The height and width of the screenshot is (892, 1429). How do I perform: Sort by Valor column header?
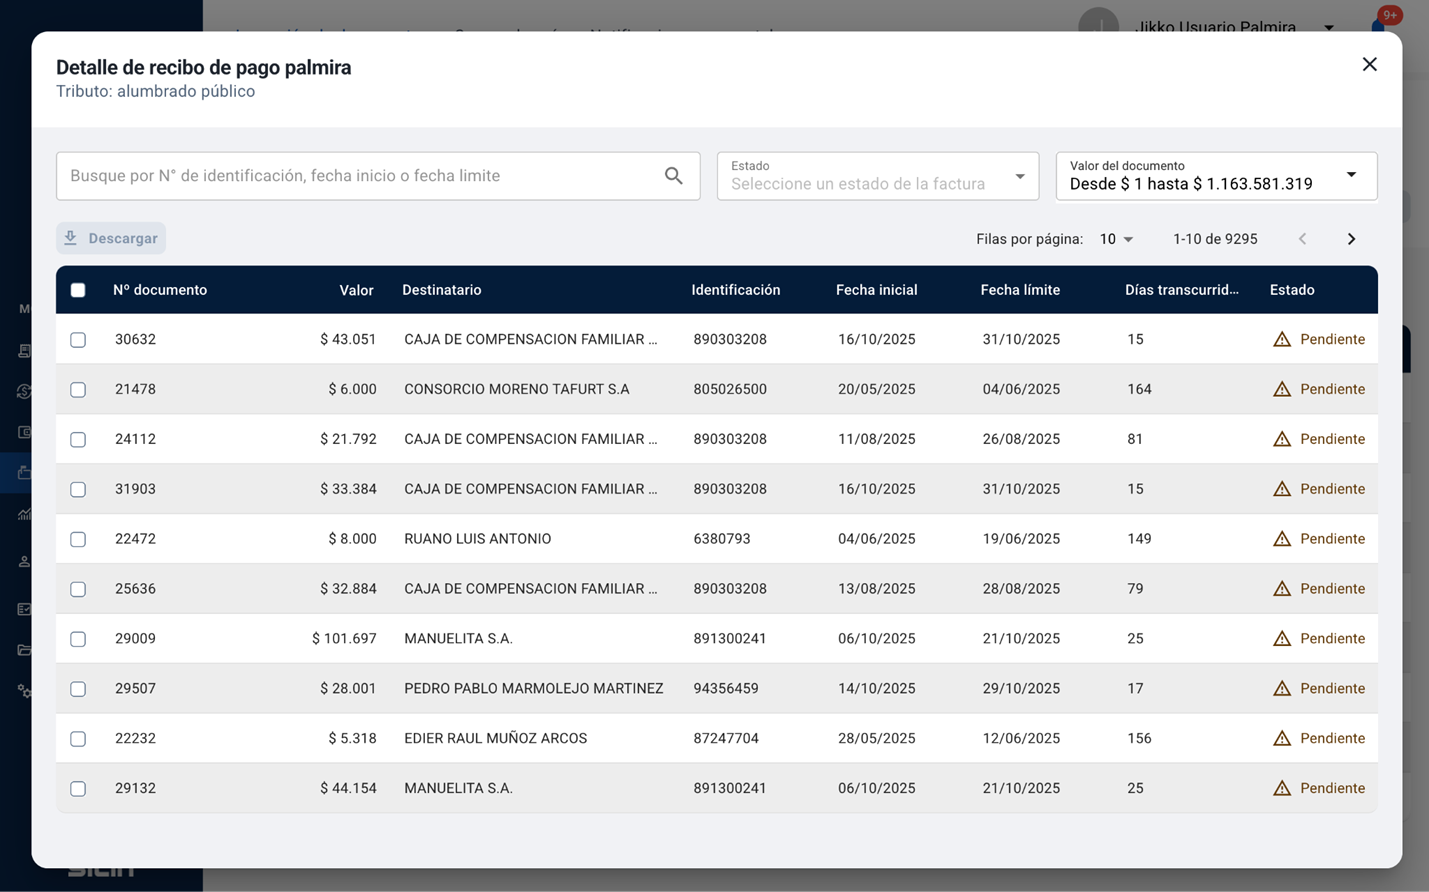tap(356, 290)
